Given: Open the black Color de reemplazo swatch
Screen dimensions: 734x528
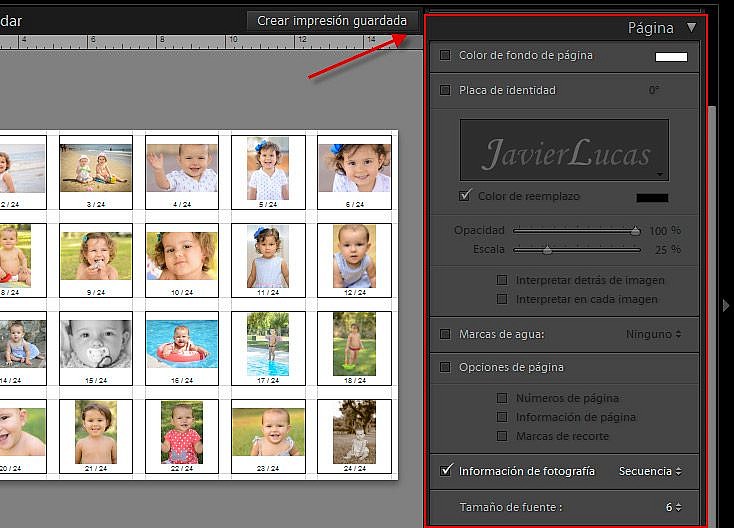Looking at the screenshot, I should (652, 198).
